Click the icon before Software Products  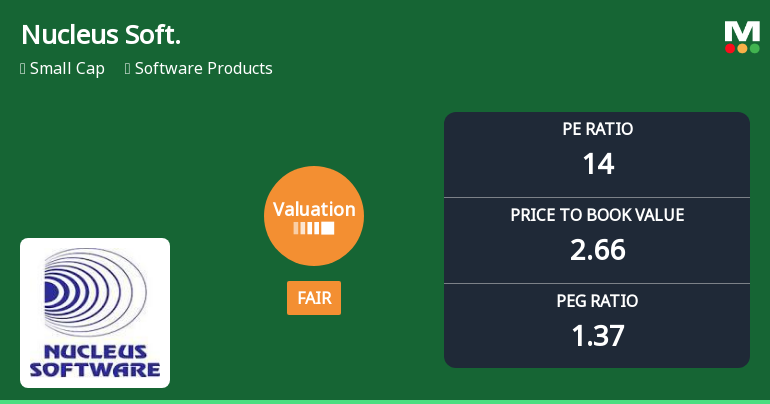pos(128,69)
